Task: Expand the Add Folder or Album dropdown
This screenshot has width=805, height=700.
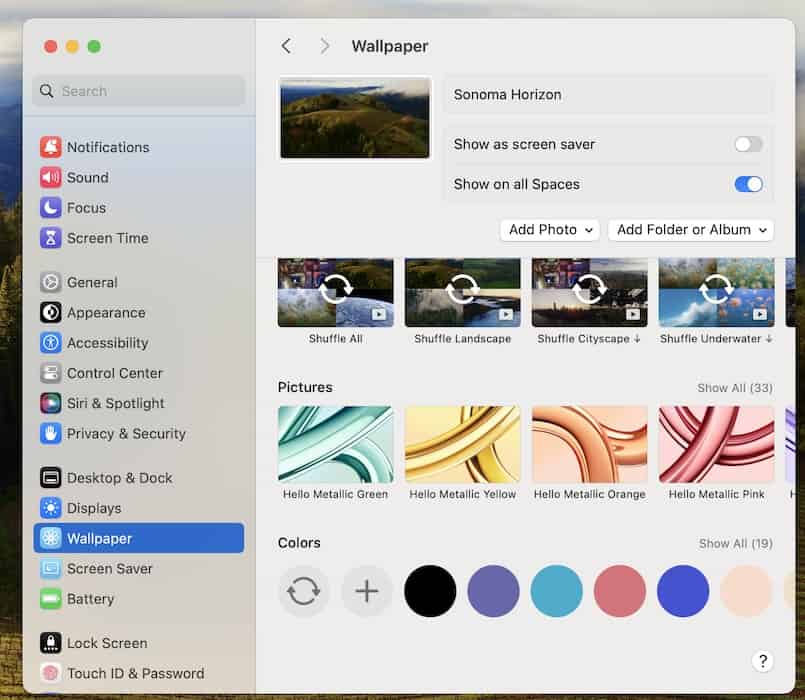Action: 691,229
